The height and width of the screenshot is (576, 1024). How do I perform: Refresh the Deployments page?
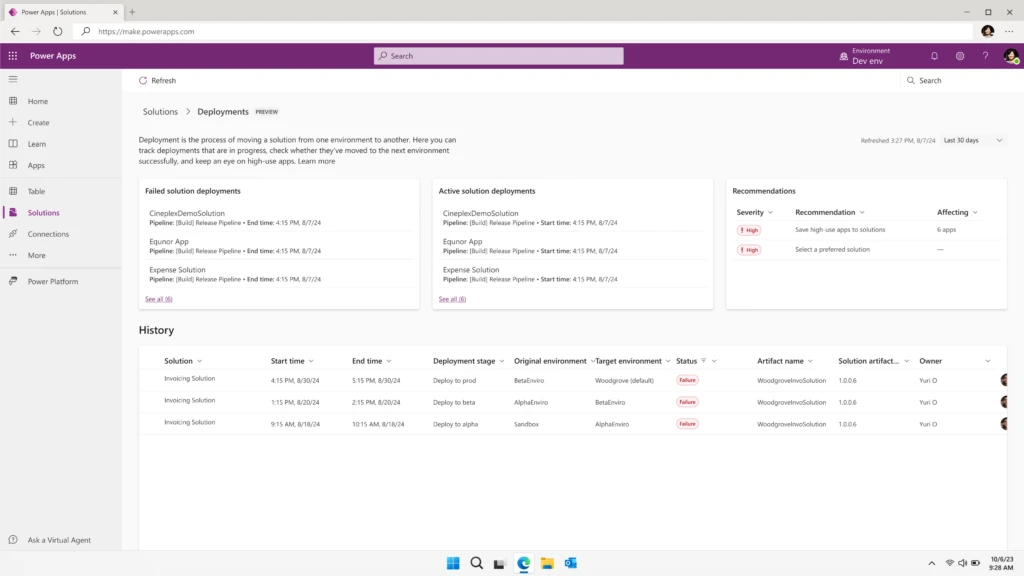[157, 80]
